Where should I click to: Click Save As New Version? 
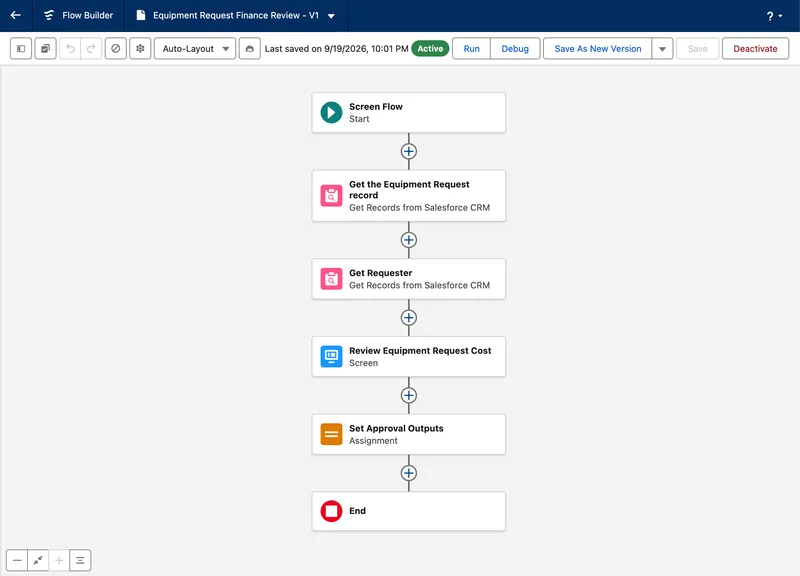[x=597, y=48]
